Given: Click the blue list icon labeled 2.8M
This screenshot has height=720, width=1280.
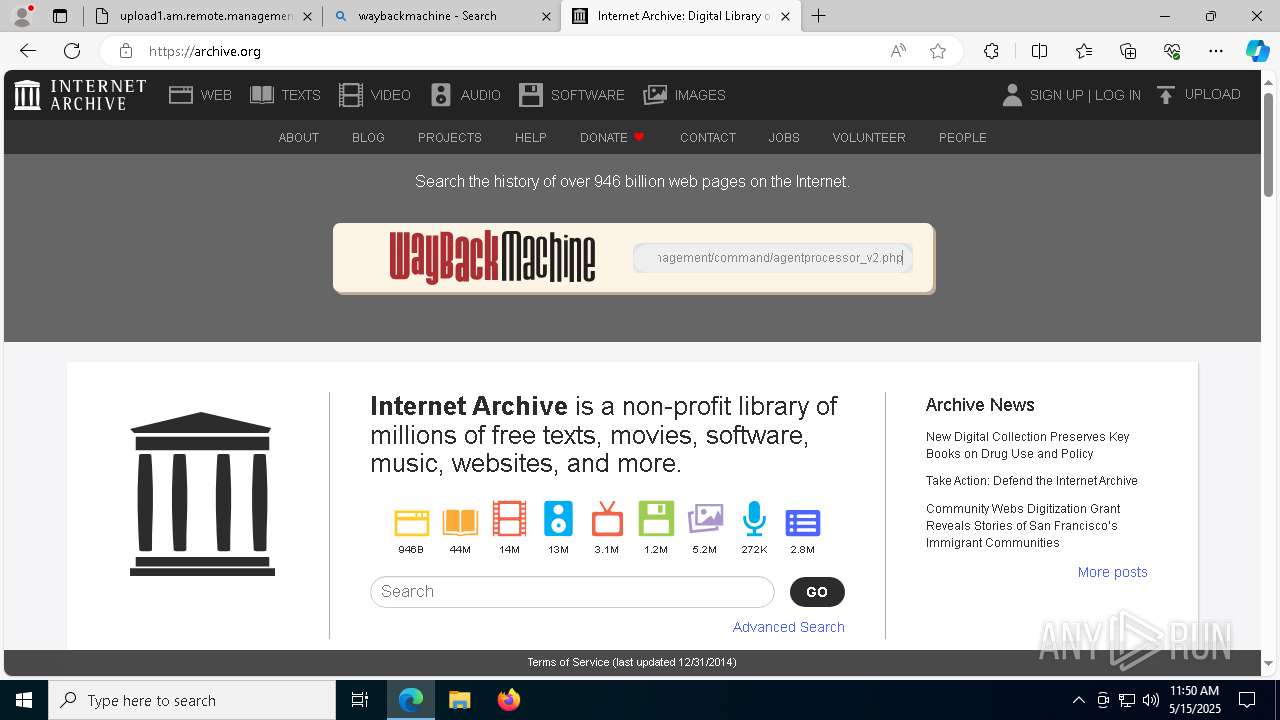Looking at the screenshot, I should coord(803,522).
